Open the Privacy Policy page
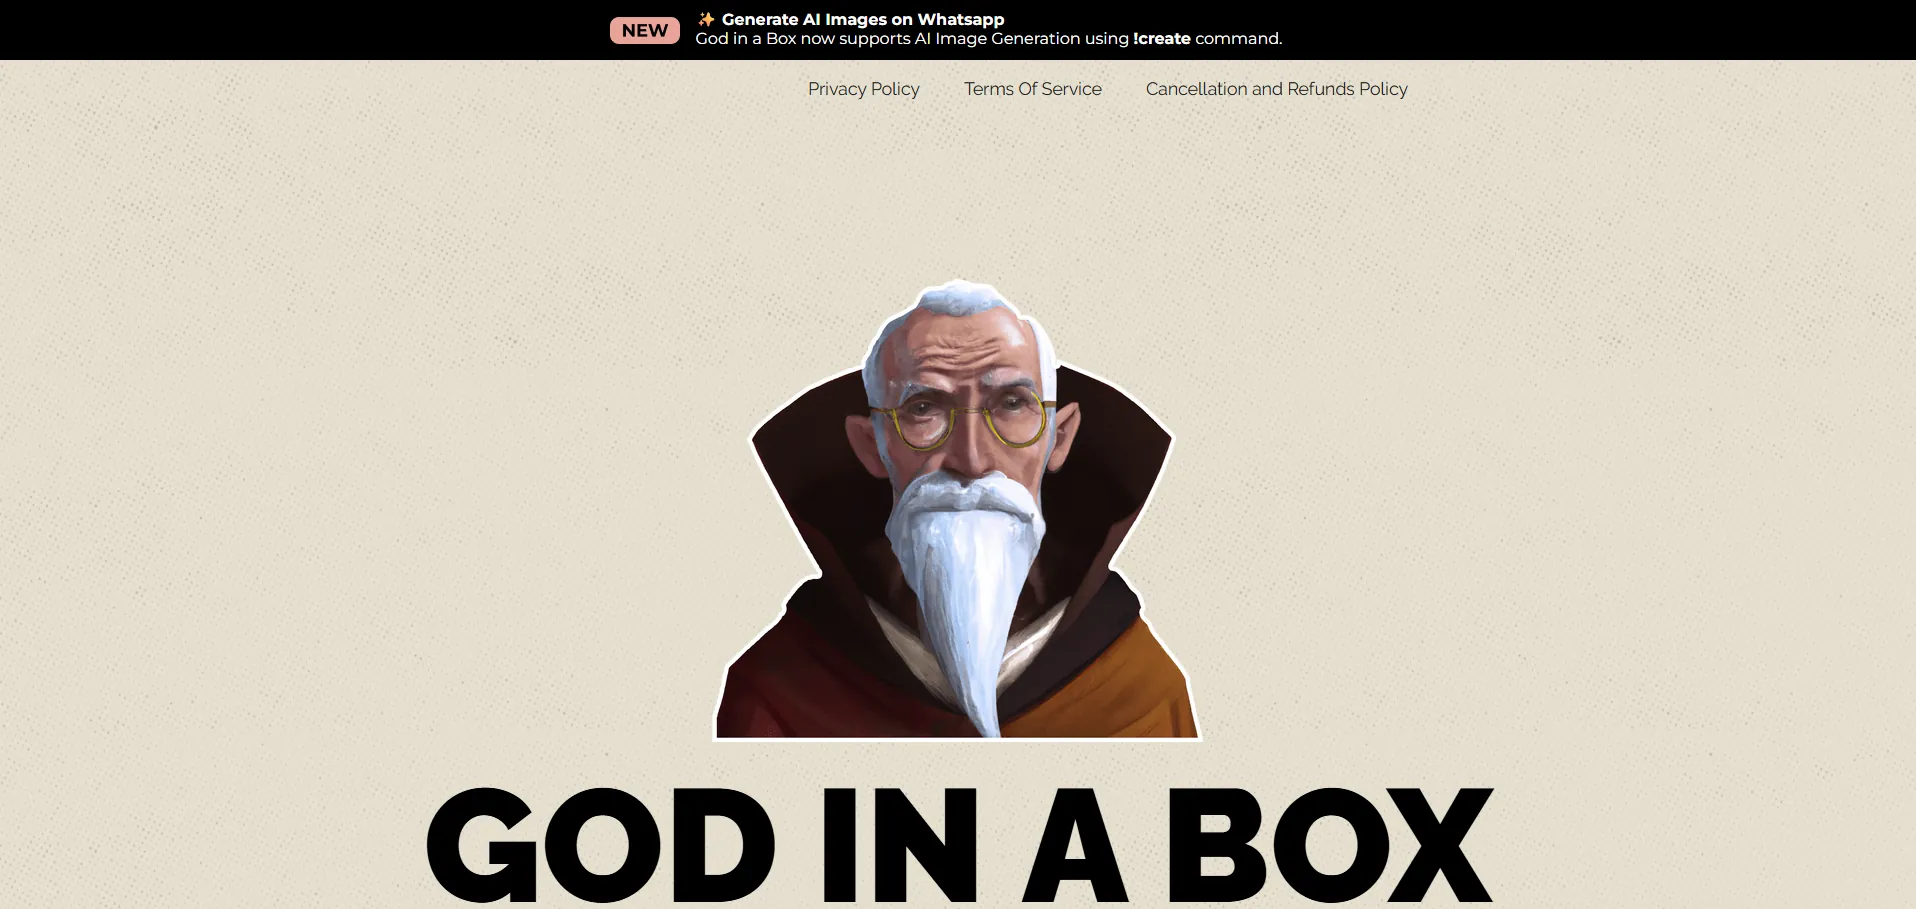 [x=863, y=89]
